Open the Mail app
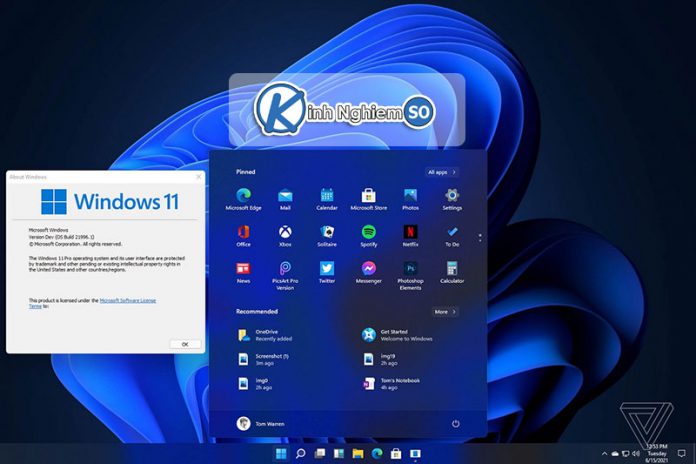The width and height of the screenshot is (696, 464). [285, 199]
